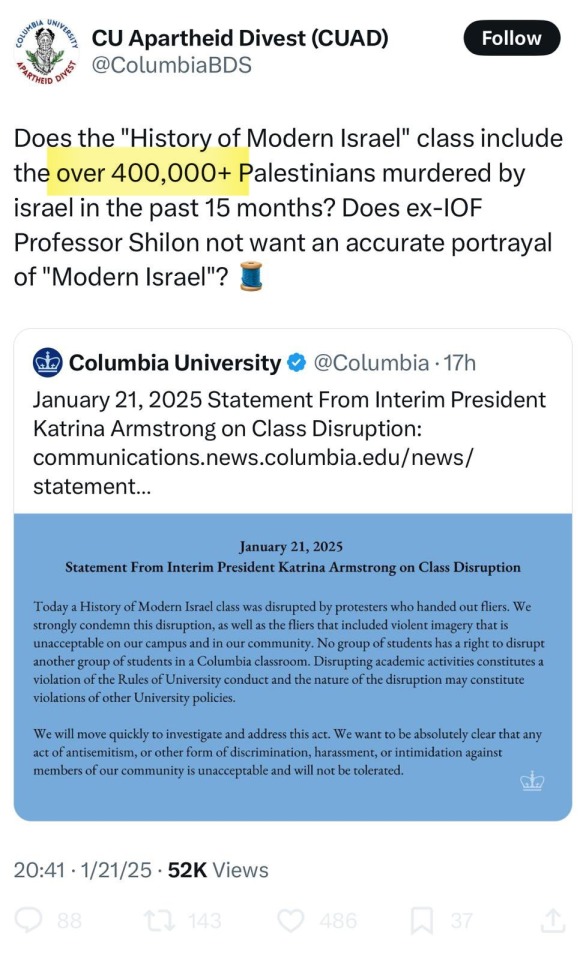Open the @Columbia handle in quoted post
586x960 pixels.
(x=371, y=362)
